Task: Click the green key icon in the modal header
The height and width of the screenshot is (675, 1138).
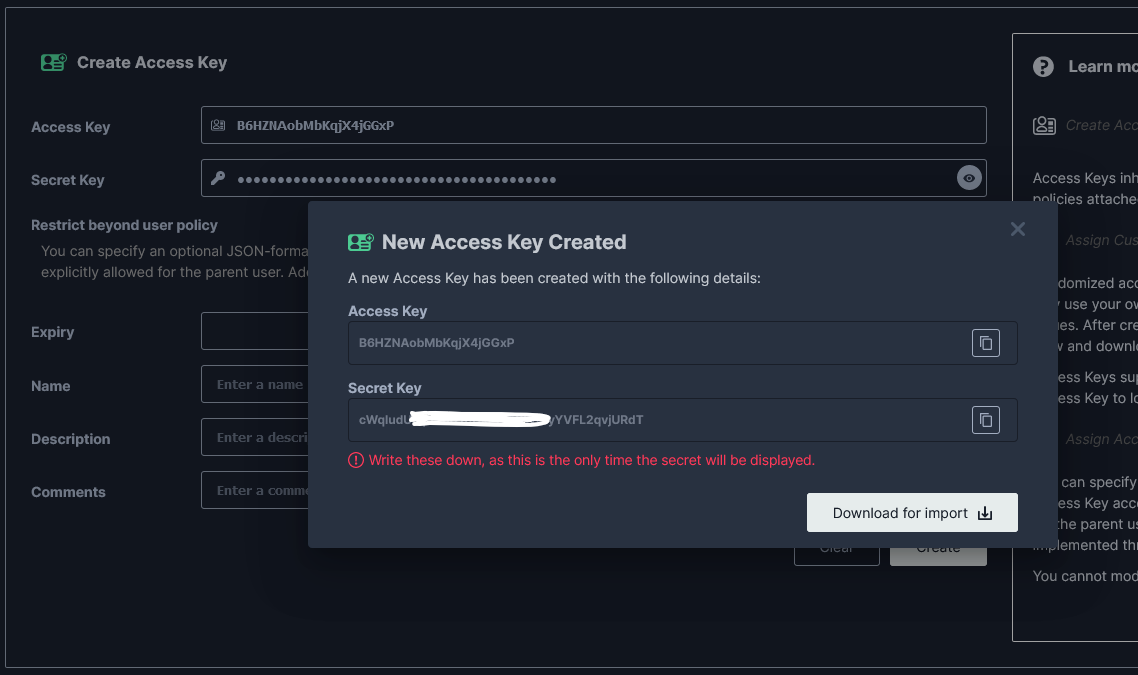Action: point(361,241)
